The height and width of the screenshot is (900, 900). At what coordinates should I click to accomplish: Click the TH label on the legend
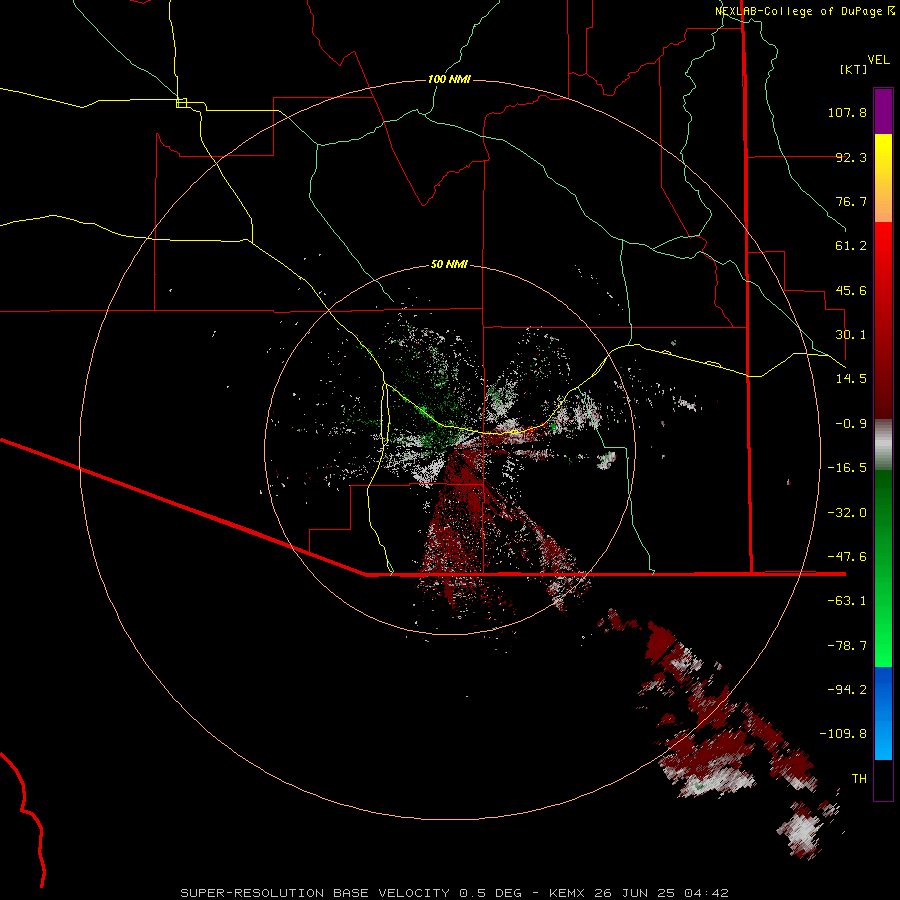pos(859,779)
